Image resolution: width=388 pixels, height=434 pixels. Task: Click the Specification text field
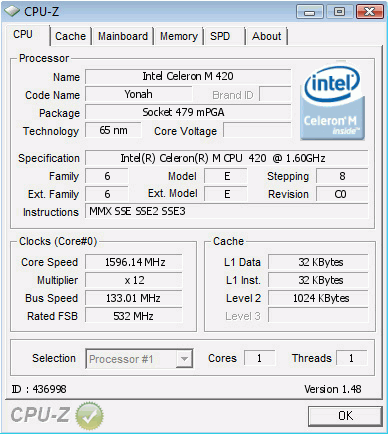227,158
